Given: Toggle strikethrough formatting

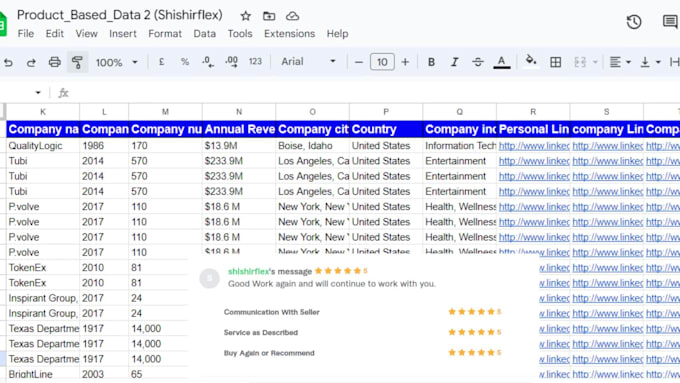Looking at the screenshot, I should (477, 62).
